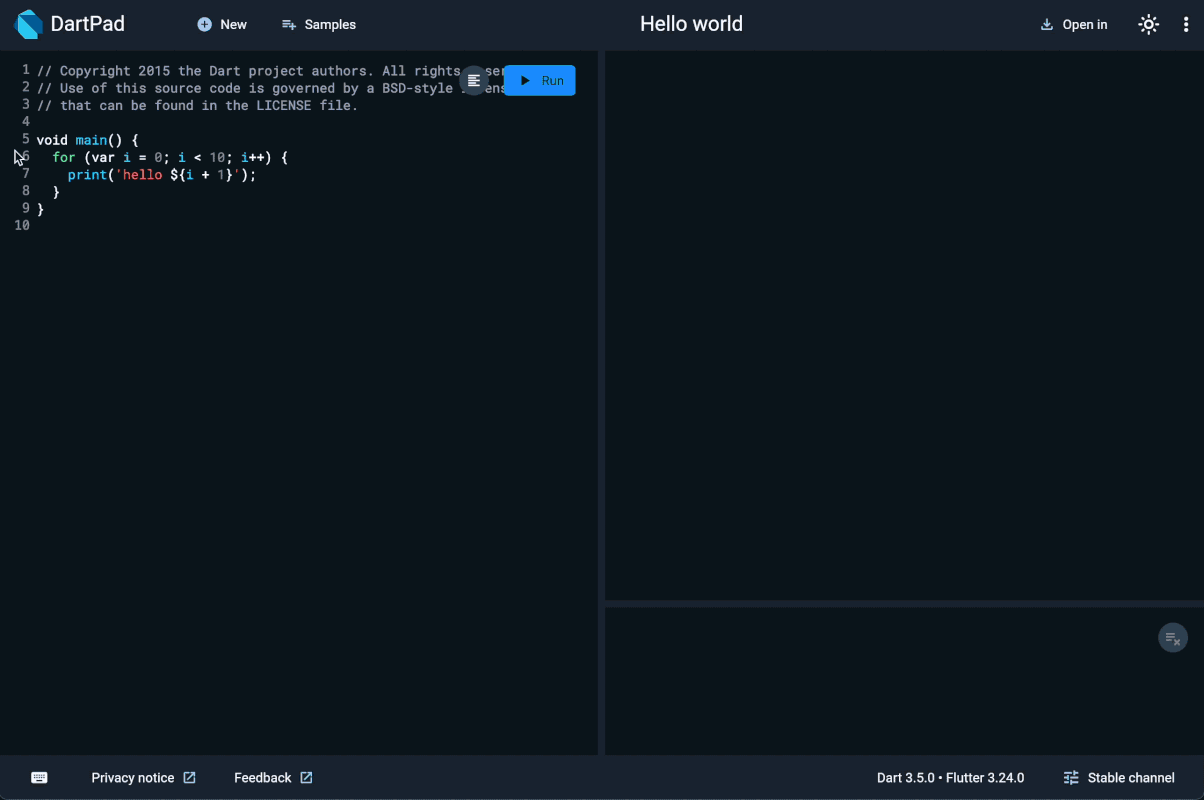Click the external-link icon next to Privacy notice

[x=189, y=777]
